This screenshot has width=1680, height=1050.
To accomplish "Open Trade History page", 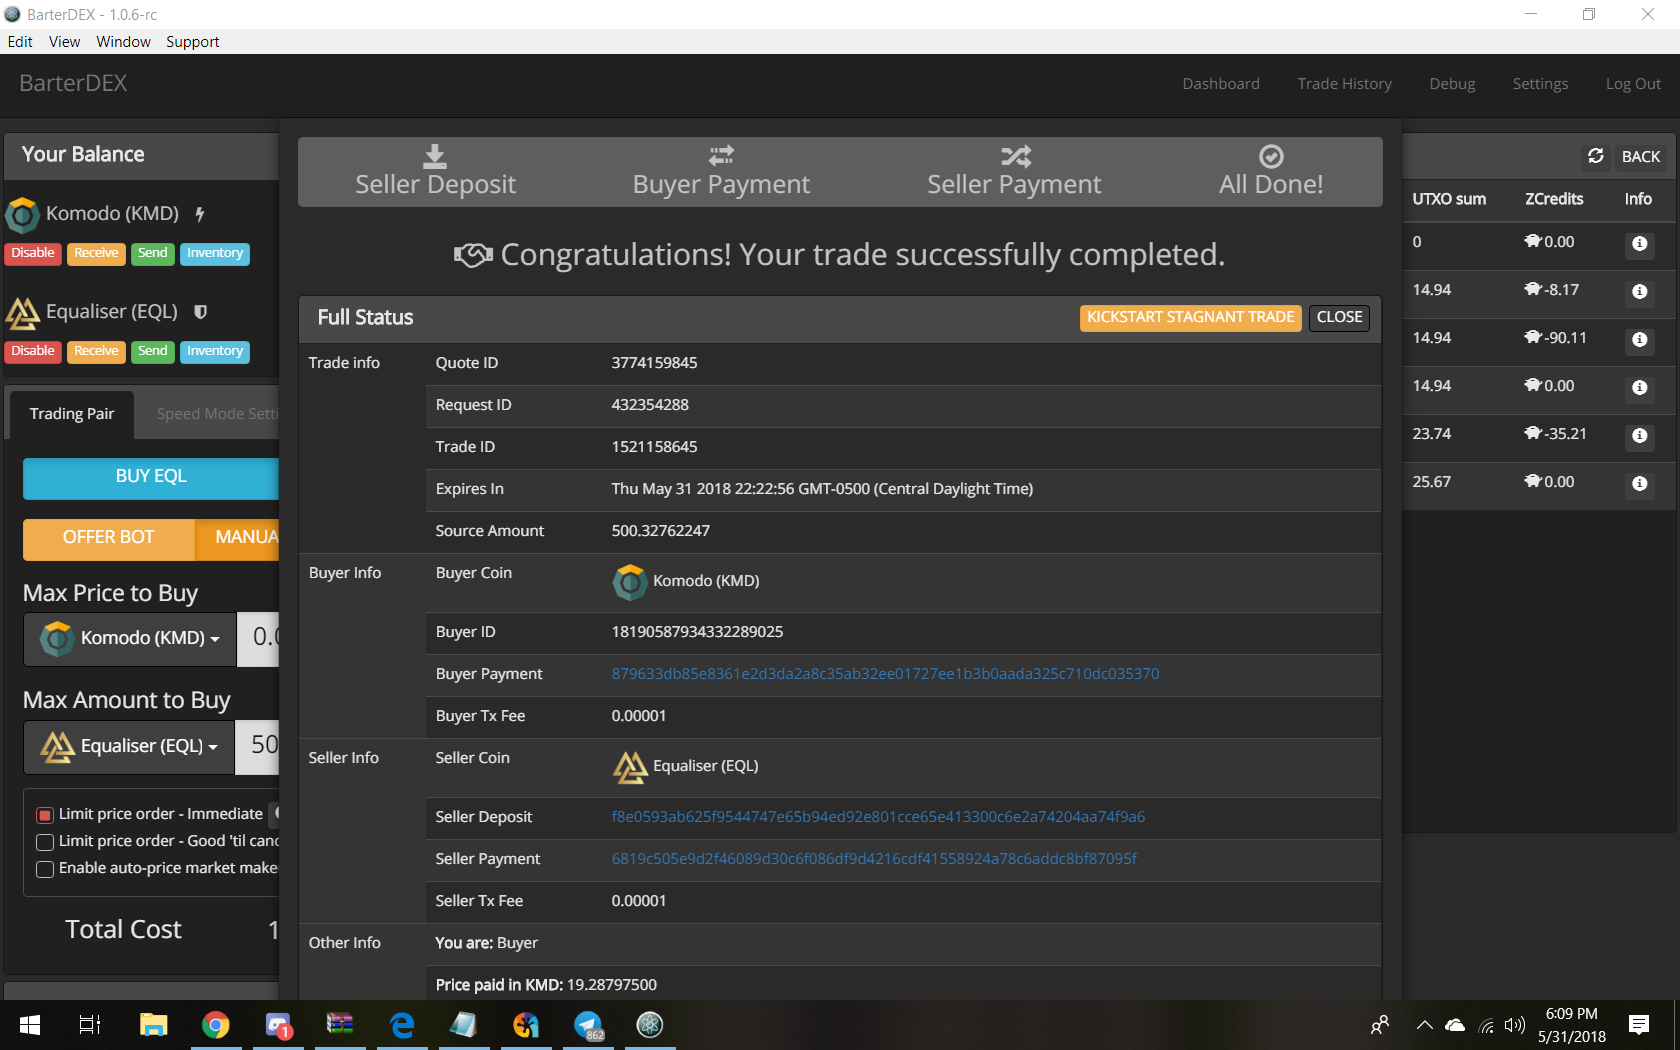I will point(1344,84).
